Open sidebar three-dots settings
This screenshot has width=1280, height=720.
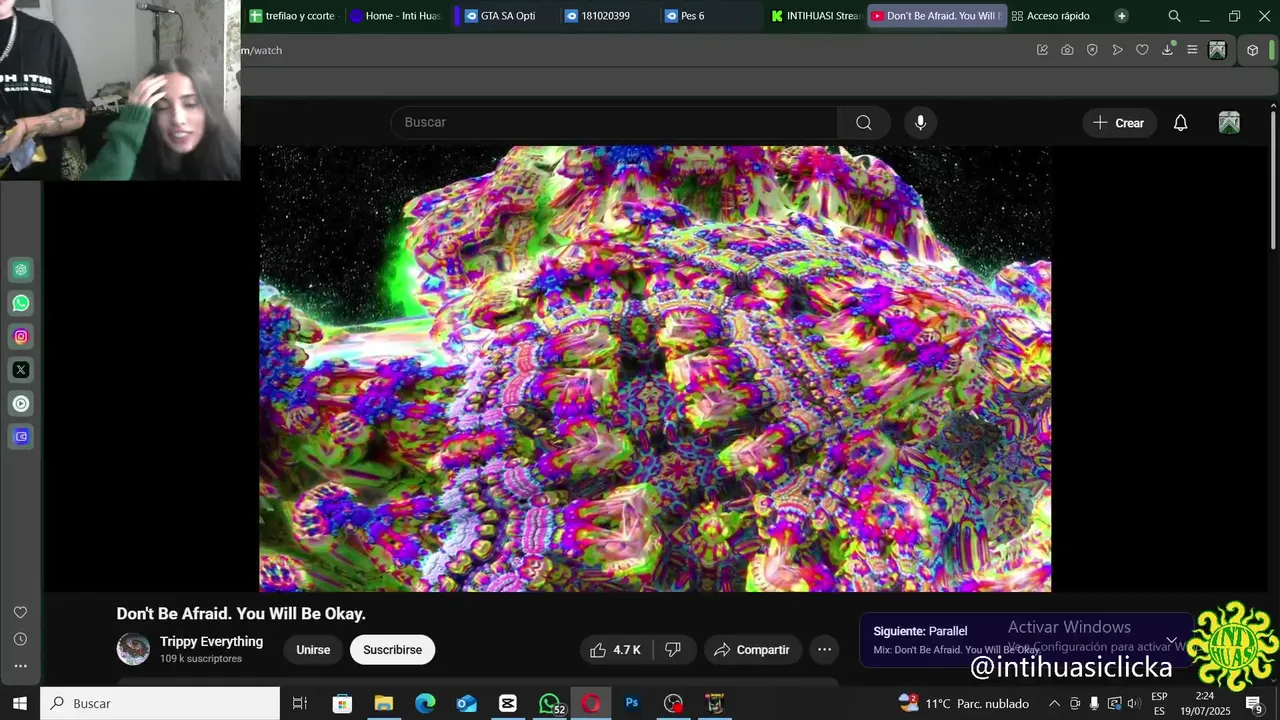coord(20,666)
